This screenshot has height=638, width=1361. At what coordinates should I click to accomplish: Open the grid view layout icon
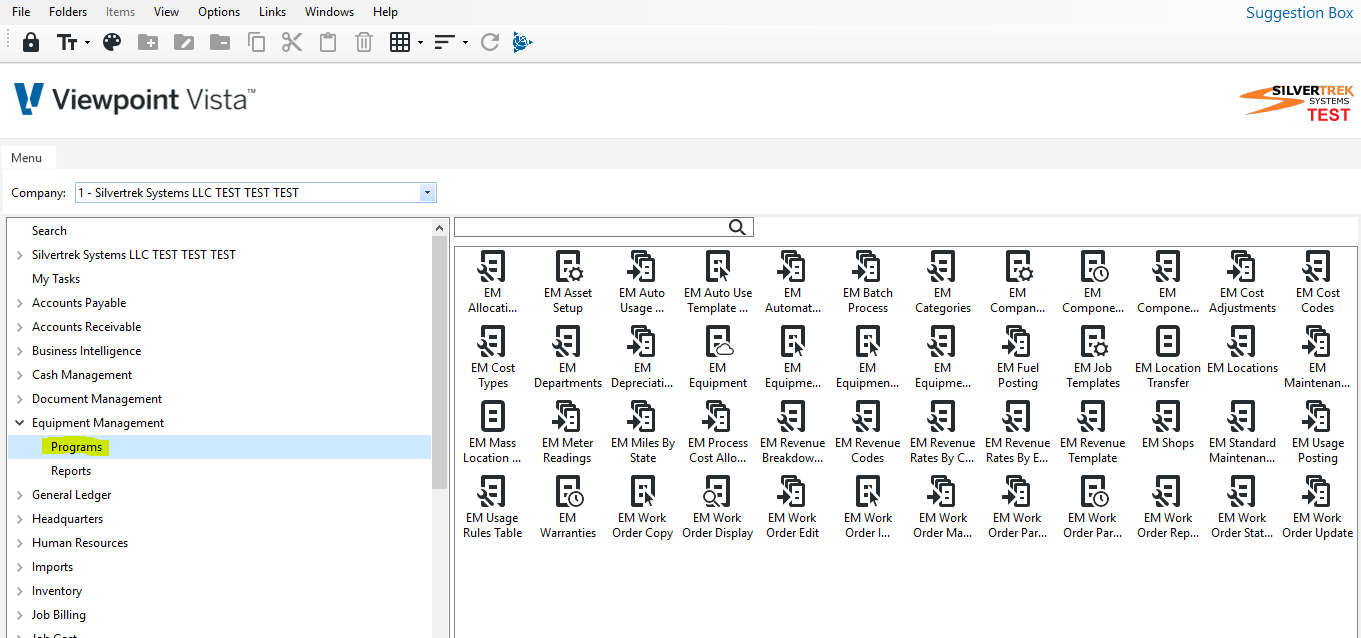[x=400, y=42]
